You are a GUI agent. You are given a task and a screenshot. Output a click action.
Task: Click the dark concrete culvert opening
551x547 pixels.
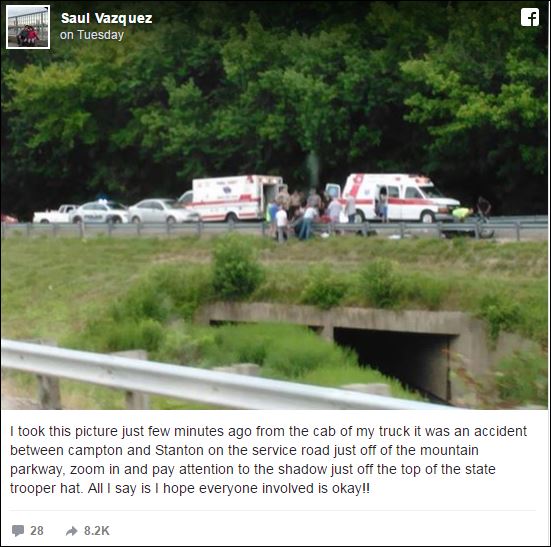pos(391,363)
